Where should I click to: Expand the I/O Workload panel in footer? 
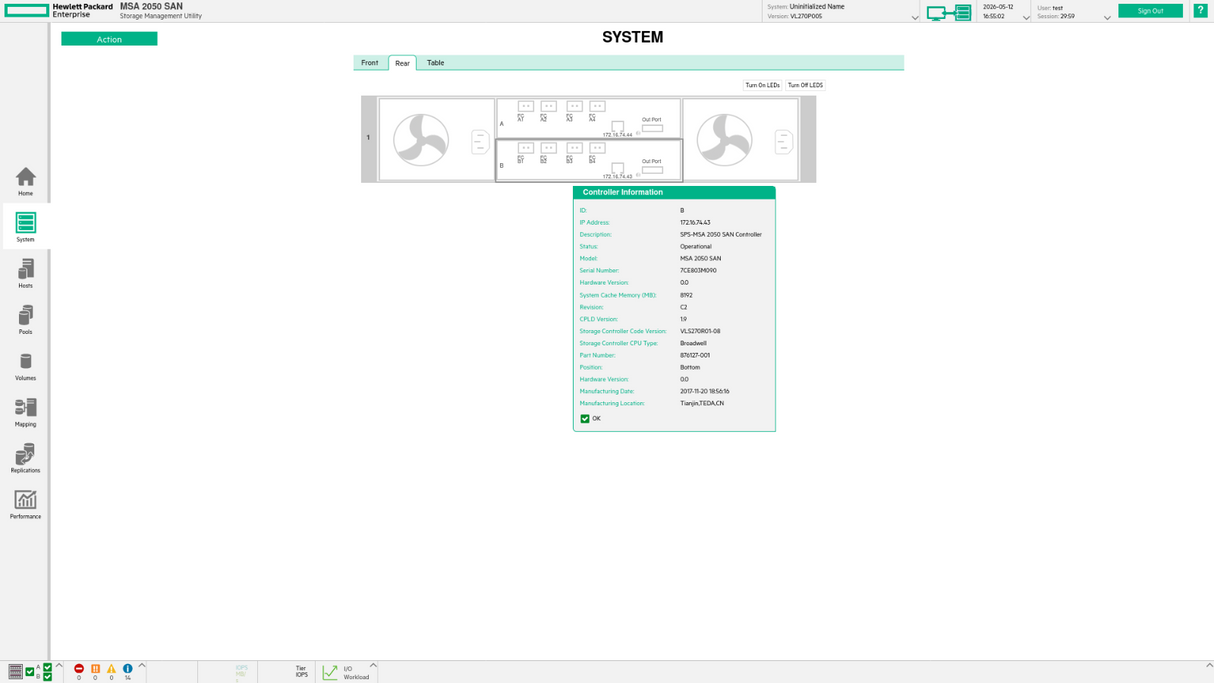pos(373,665)
